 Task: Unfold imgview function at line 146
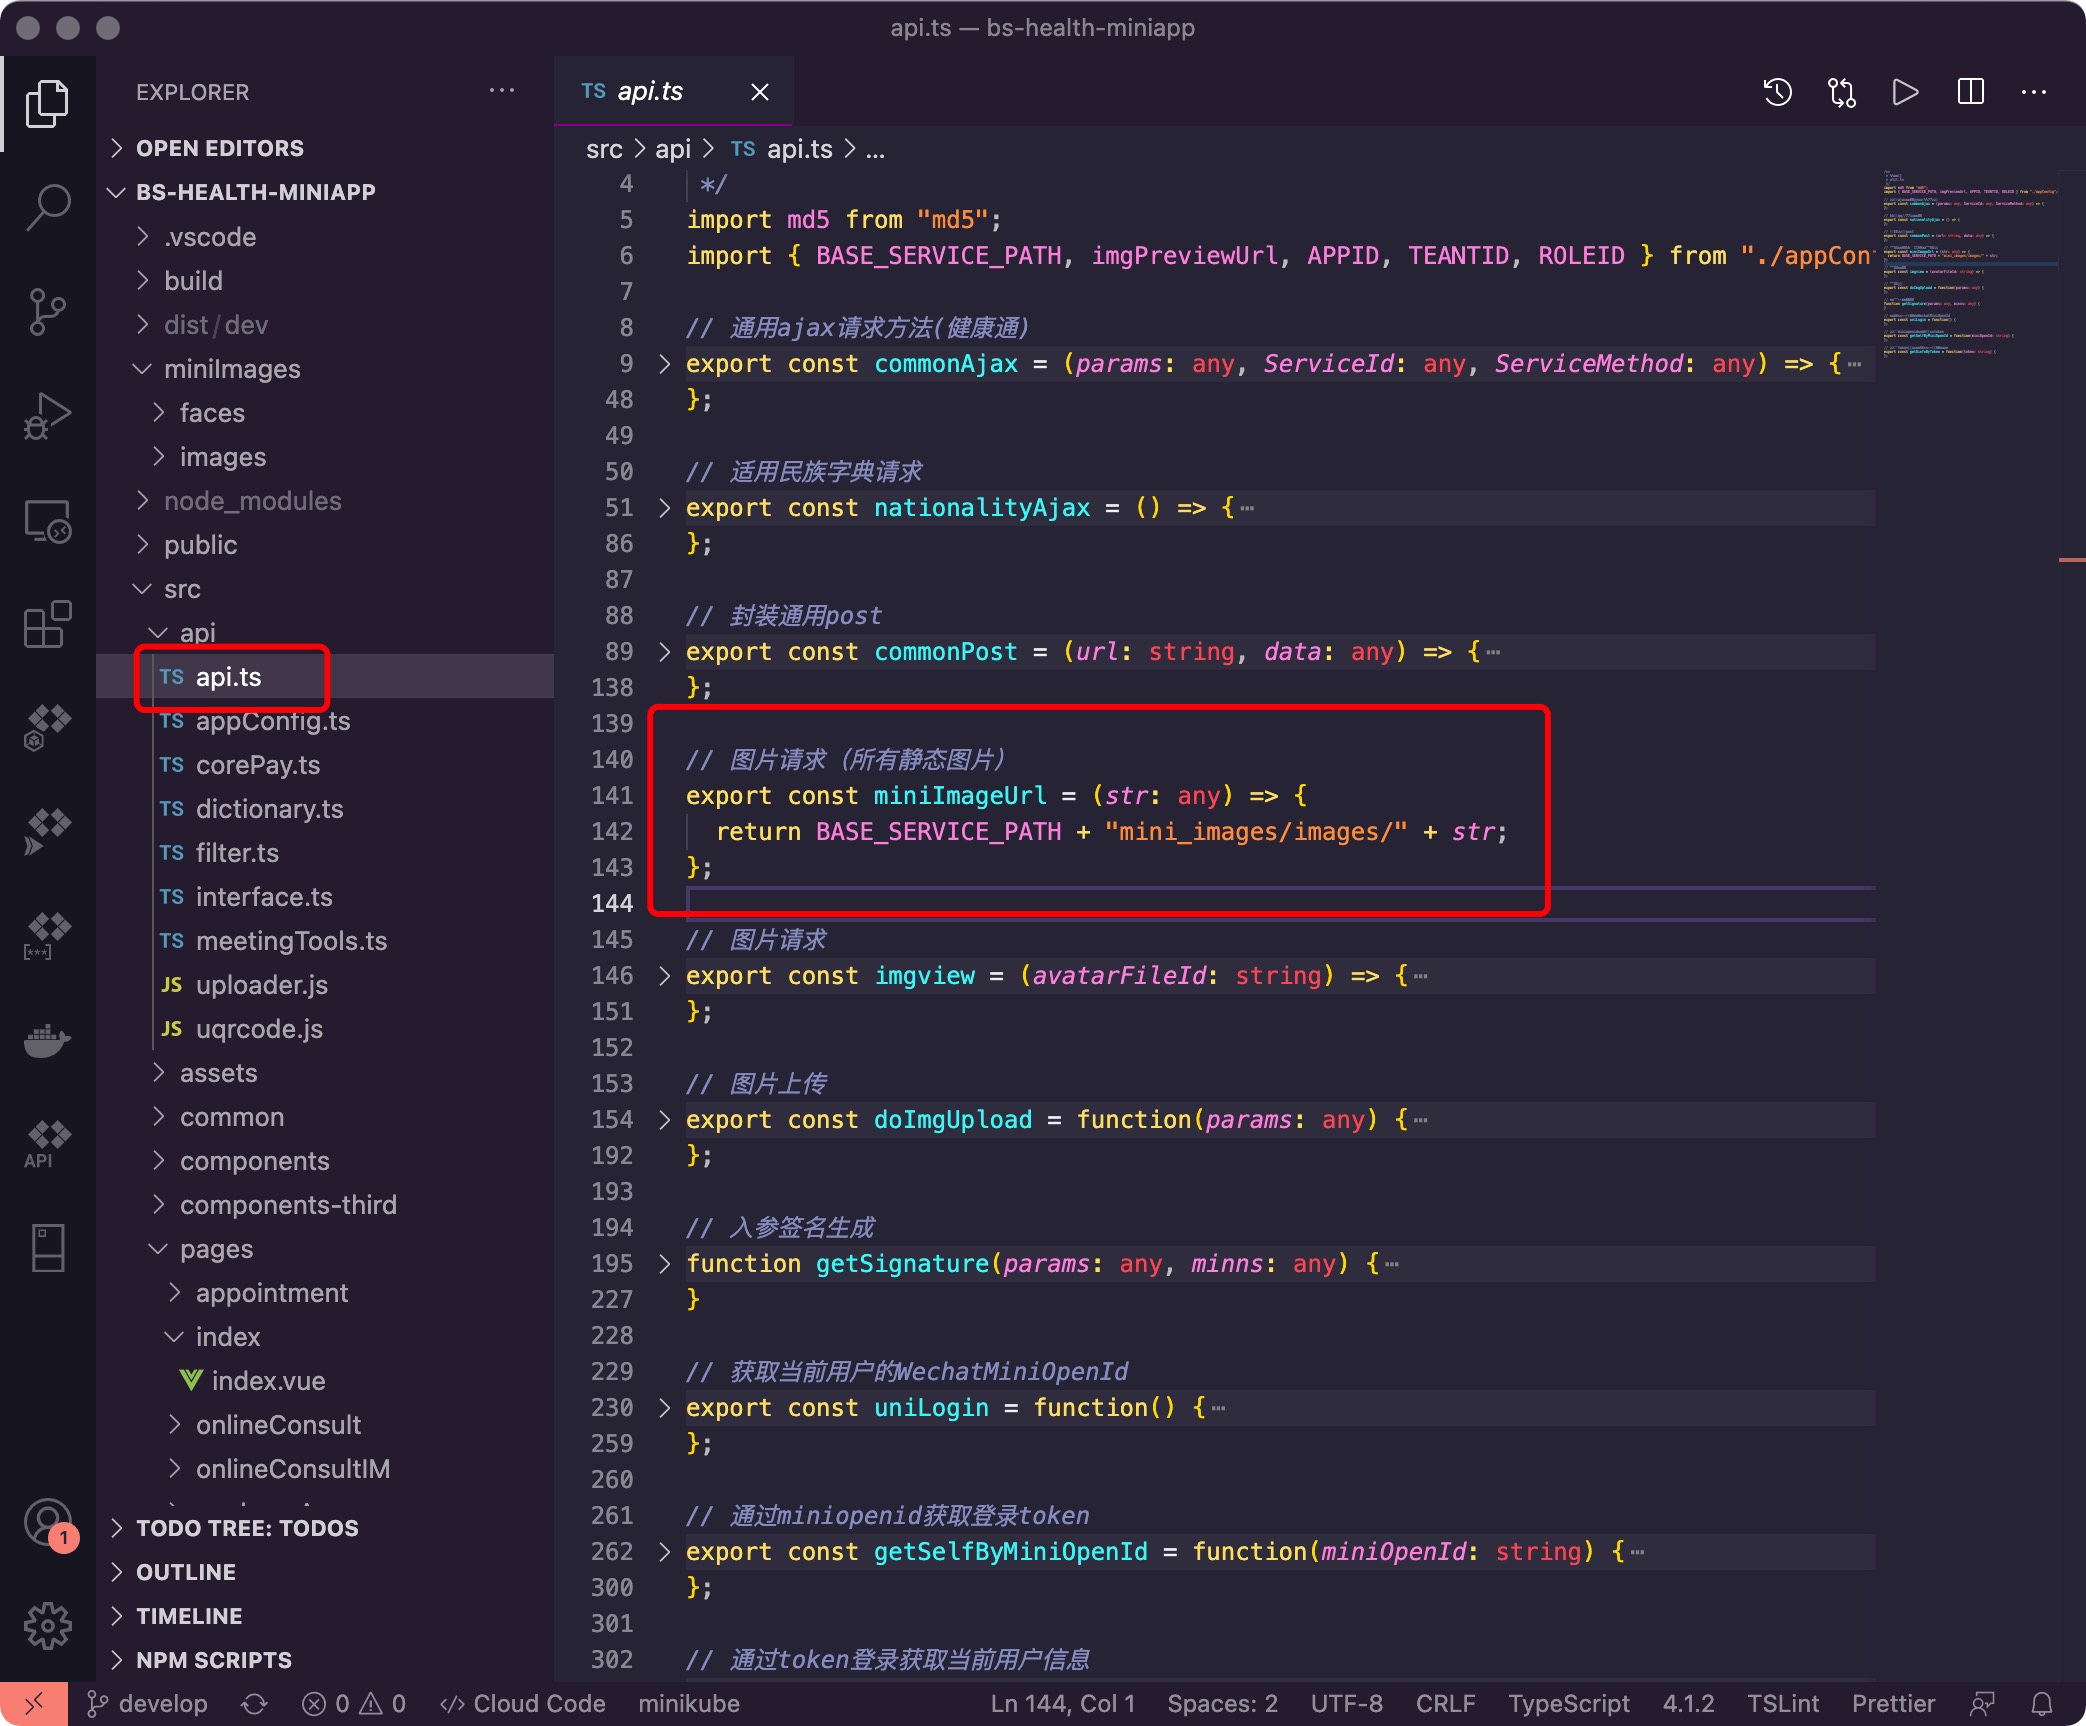click(x=664, y=976)
